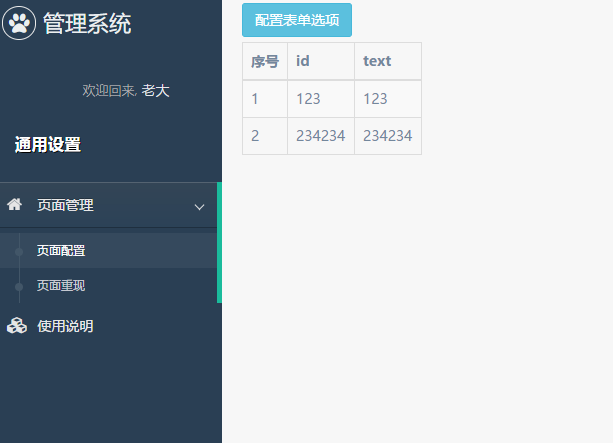The width and height of the screenshot is (613, 443).
Task: Open the 页面管理 menu
Action: (x=109, y=205)
